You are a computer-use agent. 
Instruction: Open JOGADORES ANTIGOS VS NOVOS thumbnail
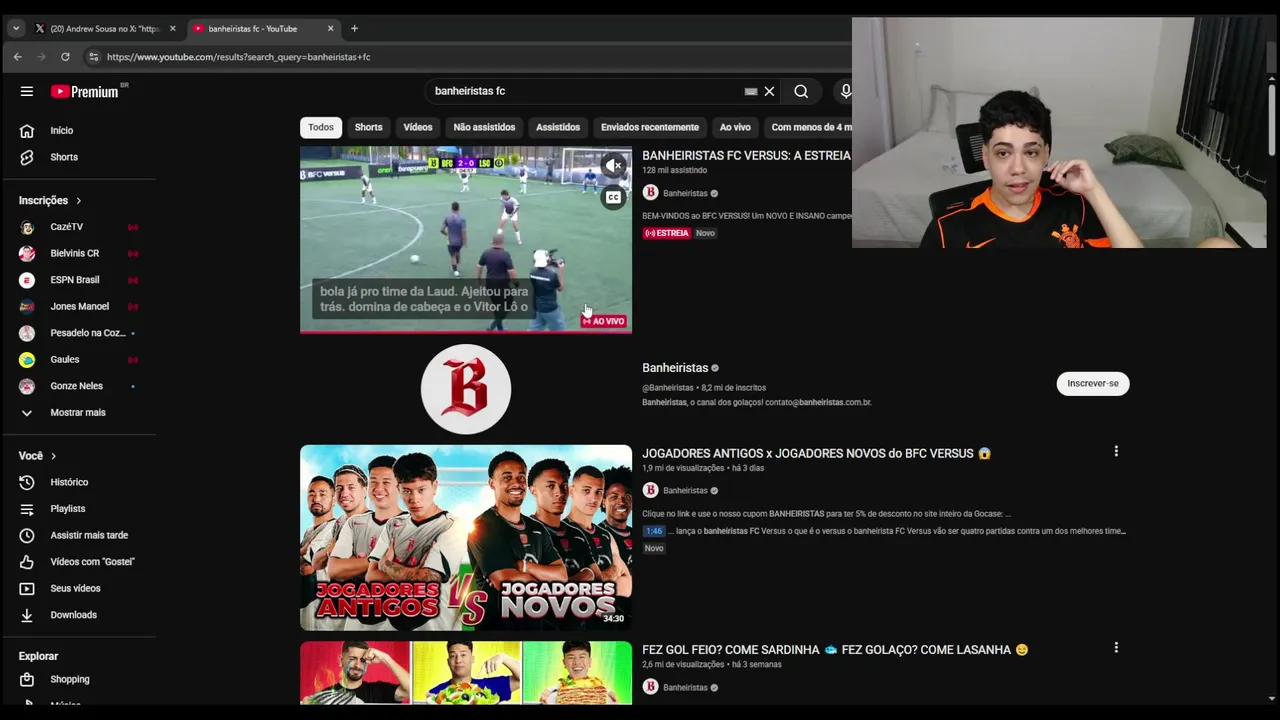pos(466,538)
